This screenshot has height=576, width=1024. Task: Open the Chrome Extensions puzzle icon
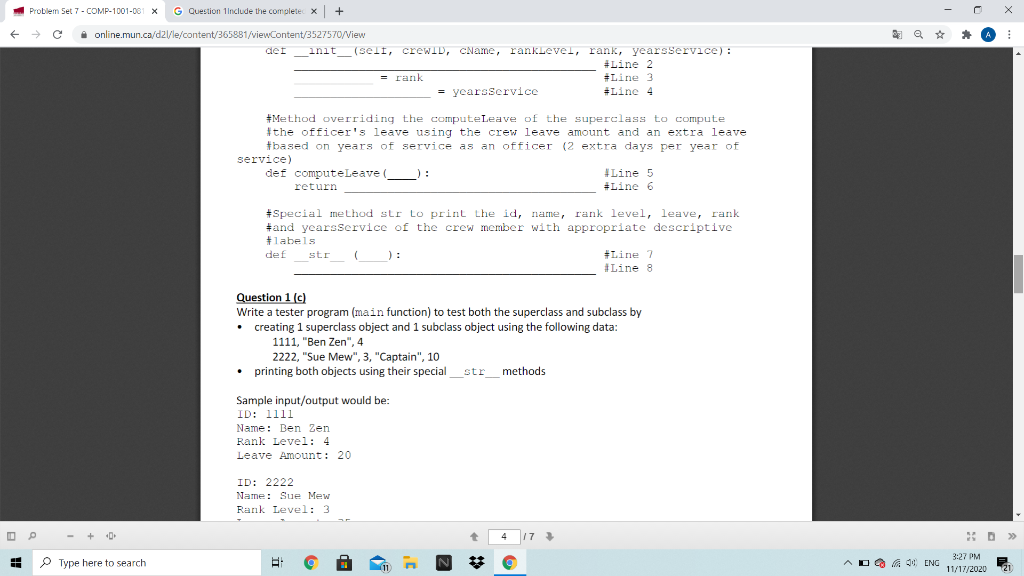click(x=968, y=33)
